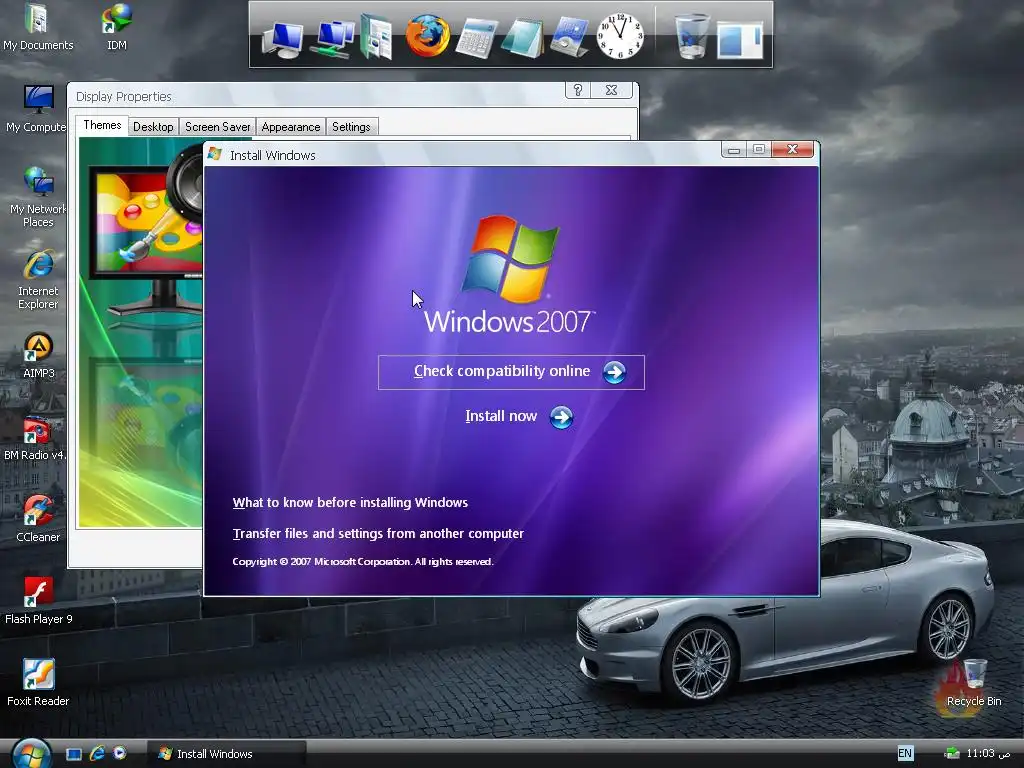
Task: Open the Appearance tab
Action: point(291,127)
